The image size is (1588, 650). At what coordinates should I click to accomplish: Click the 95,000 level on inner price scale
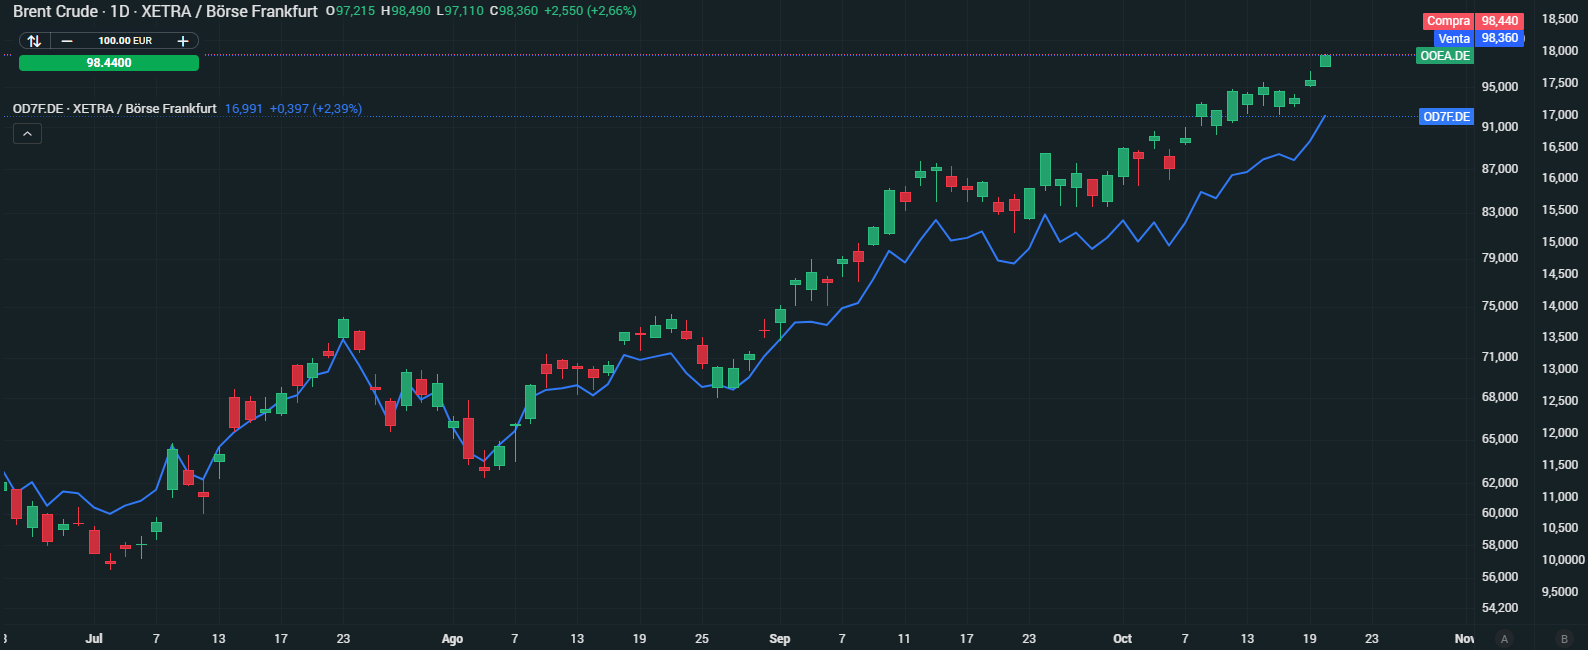click(1500, 87)
